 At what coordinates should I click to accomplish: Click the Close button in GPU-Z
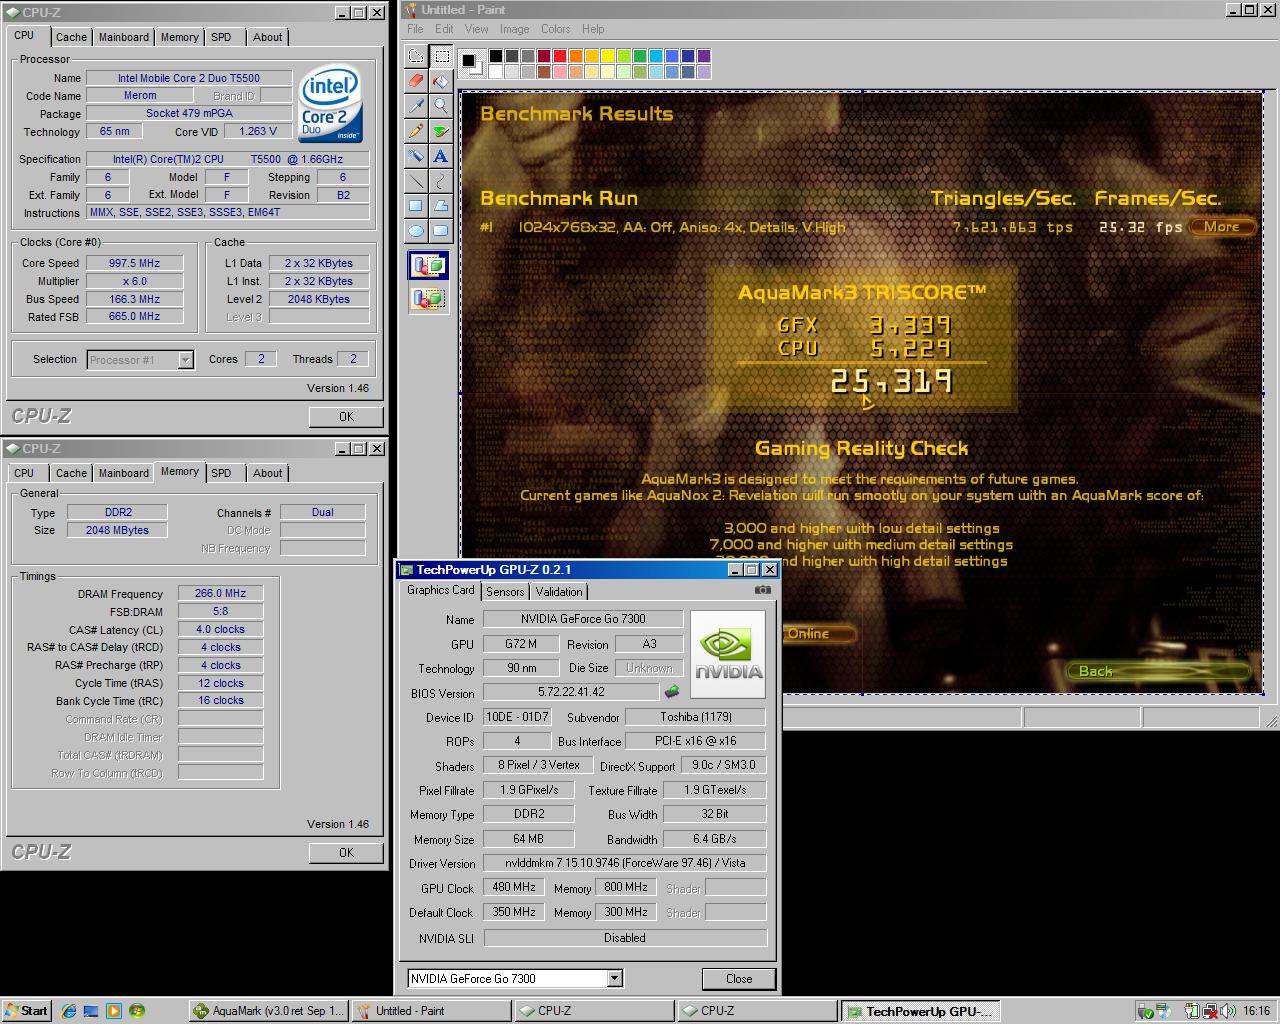pyautogui.click(x=739, y=979)
